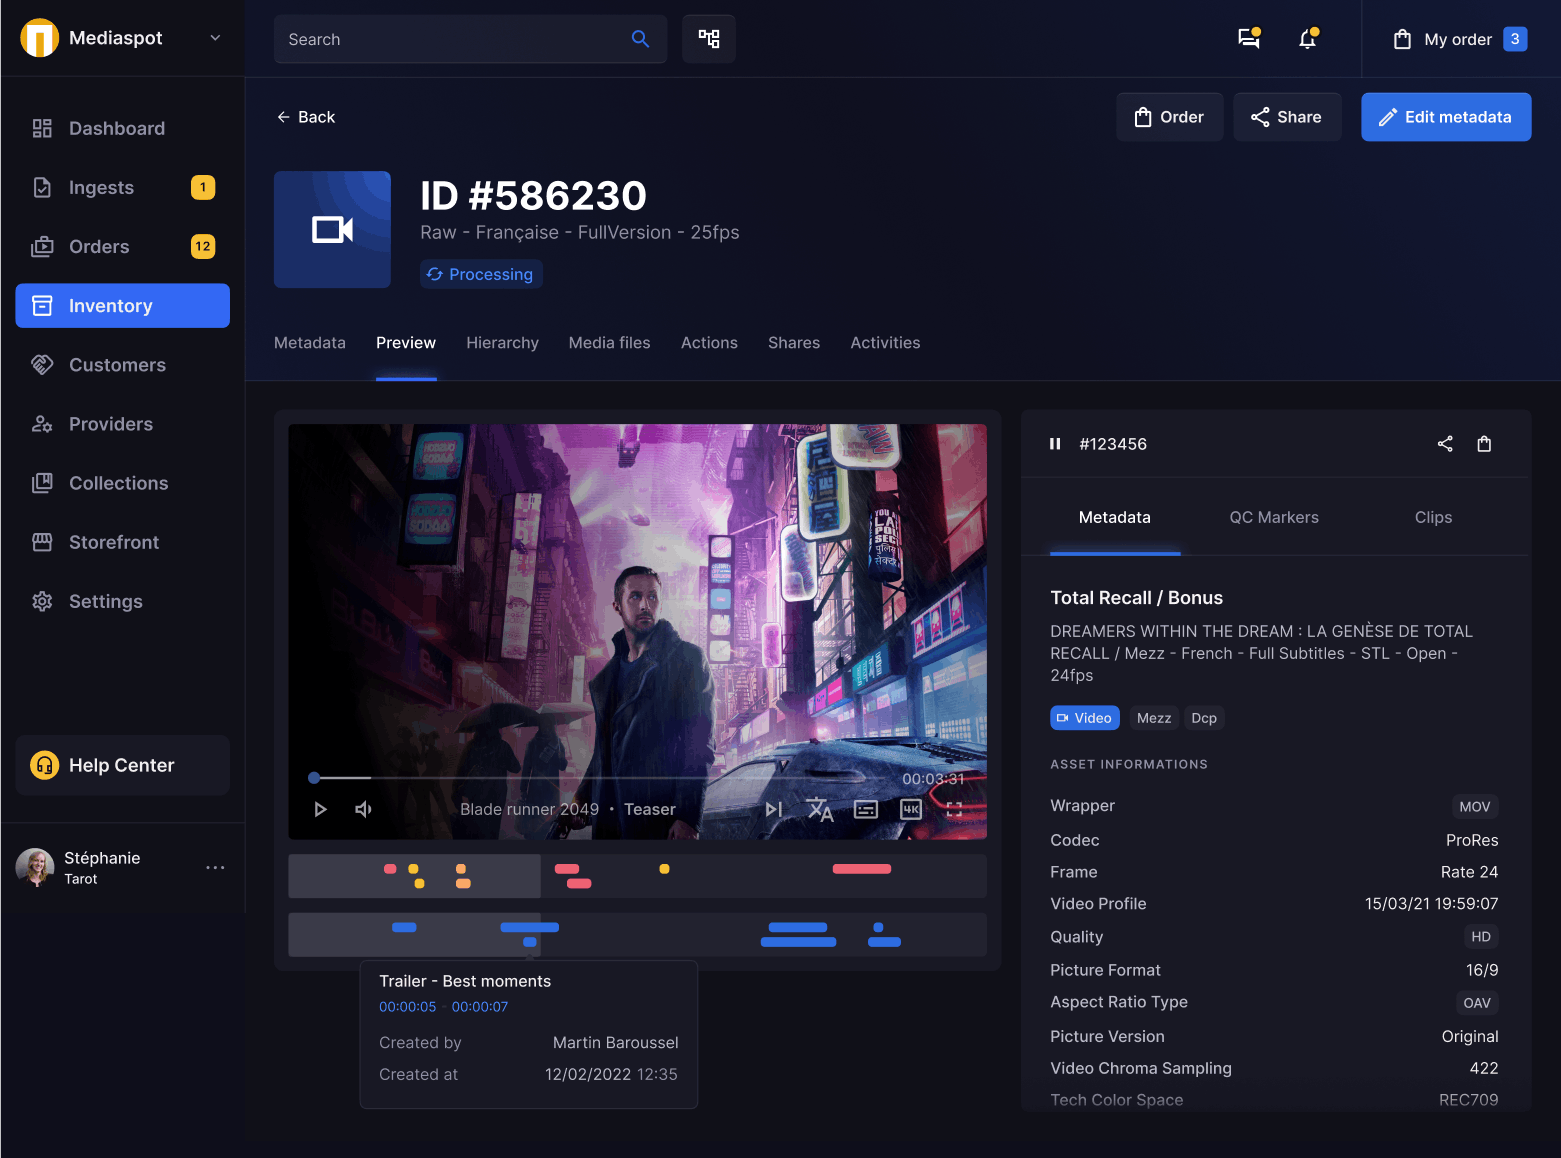
Task: Click the clip start time 00:00:05
Action: tap(408, 1007)
